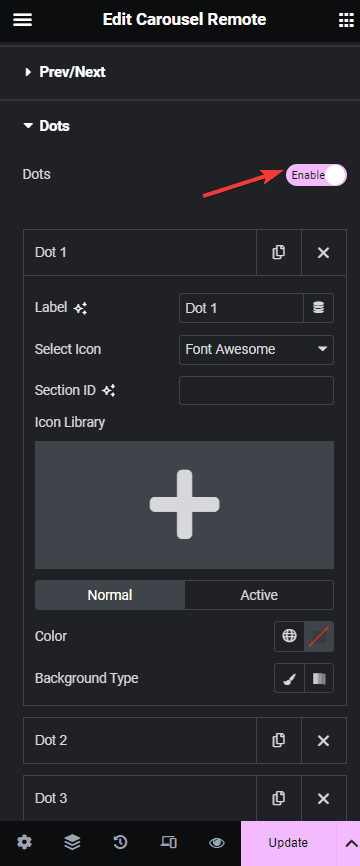Screen dimensions: 360x866
Task: Duplicate the Dot 2 item
Action: [279, 741]
